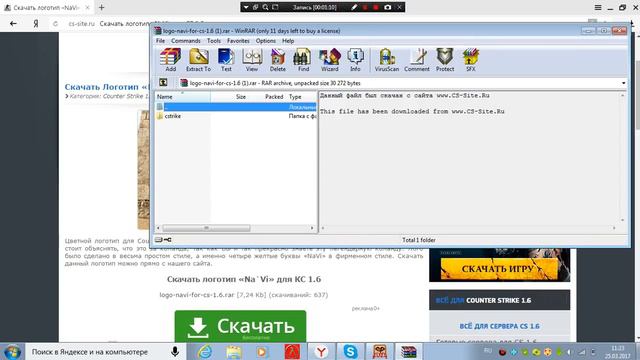
Task: Open the Help menu
Action: click(288, 41)
